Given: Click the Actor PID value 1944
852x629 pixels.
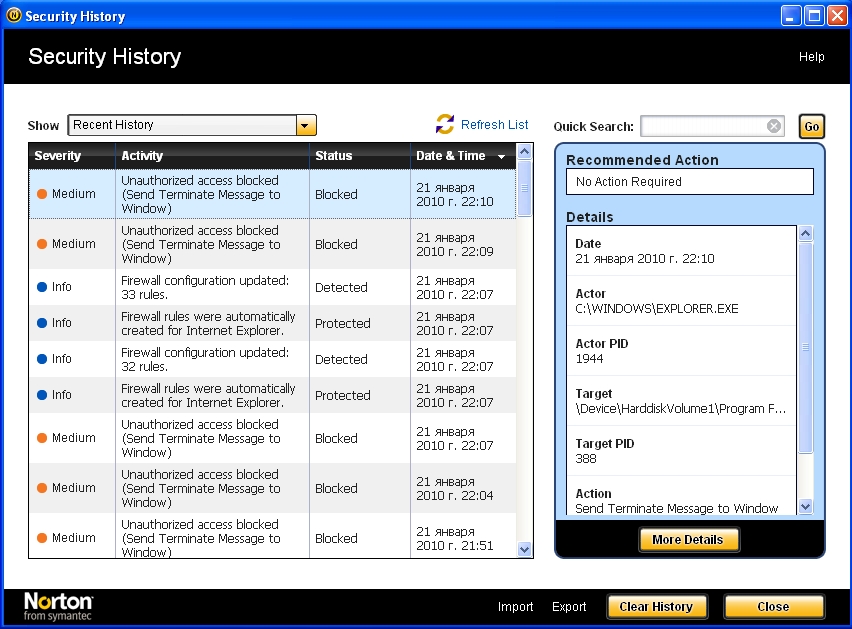Looking at the screenshot, I should tap(589, 358).
